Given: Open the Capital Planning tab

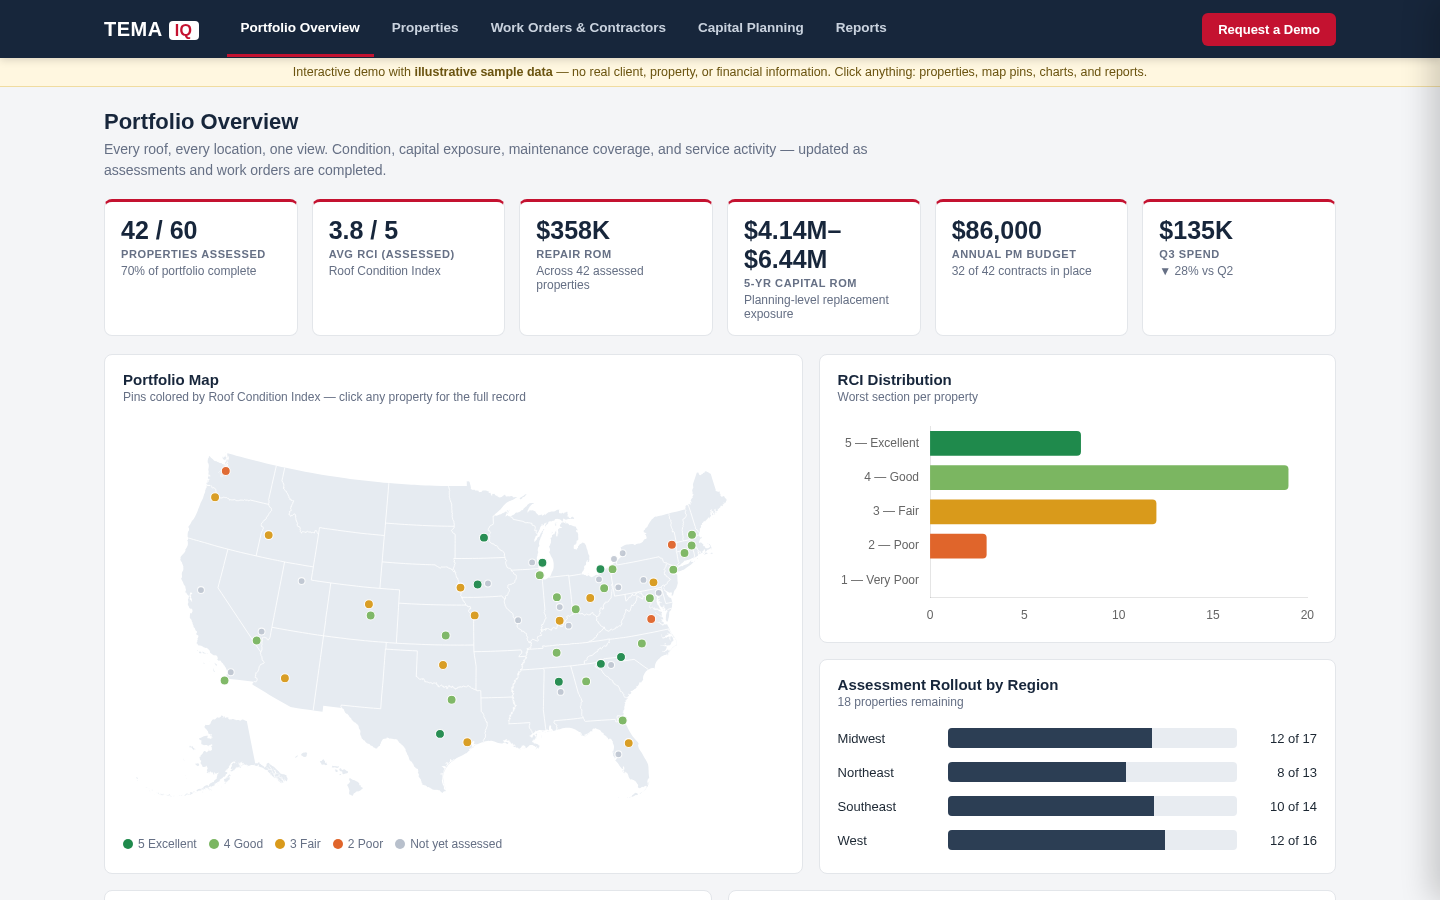Looking at the screenshot, I should pos(751,28).
